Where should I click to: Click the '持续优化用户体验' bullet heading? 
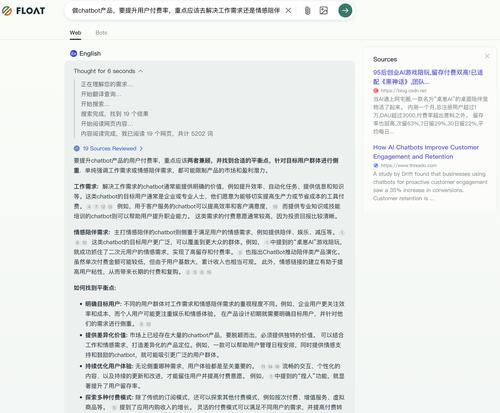pyautogui.click(x=109, y=366)
